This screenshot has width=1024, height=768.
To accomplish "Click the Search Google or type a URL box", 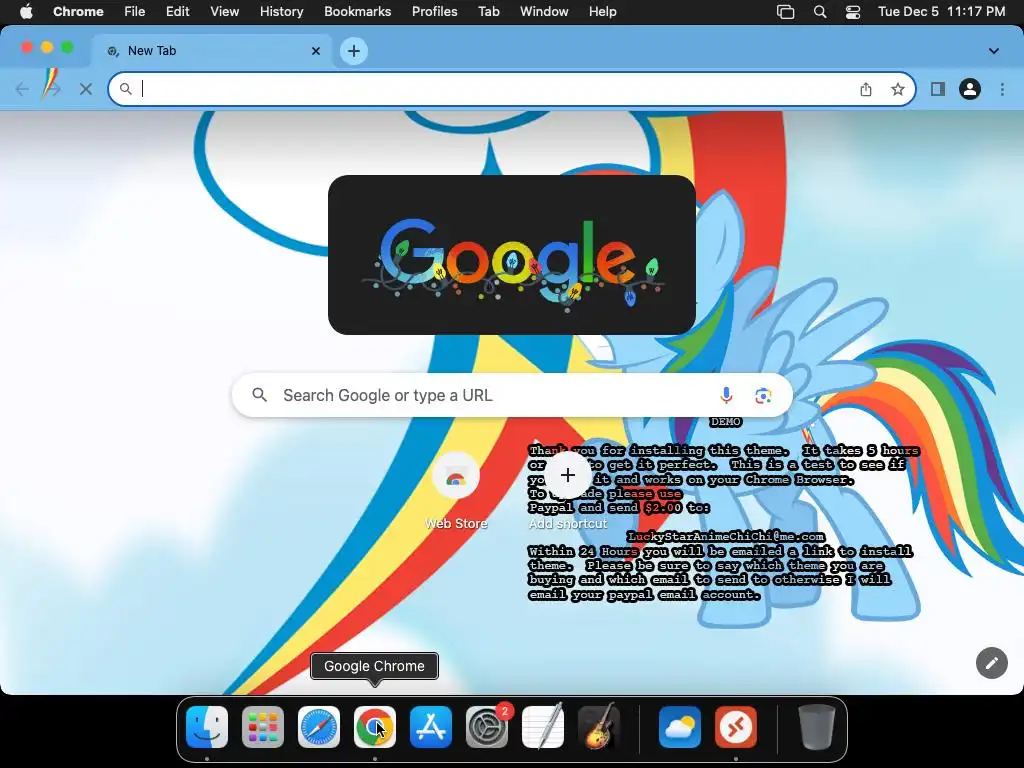I will pyautogui.click(x=512, y=395).
